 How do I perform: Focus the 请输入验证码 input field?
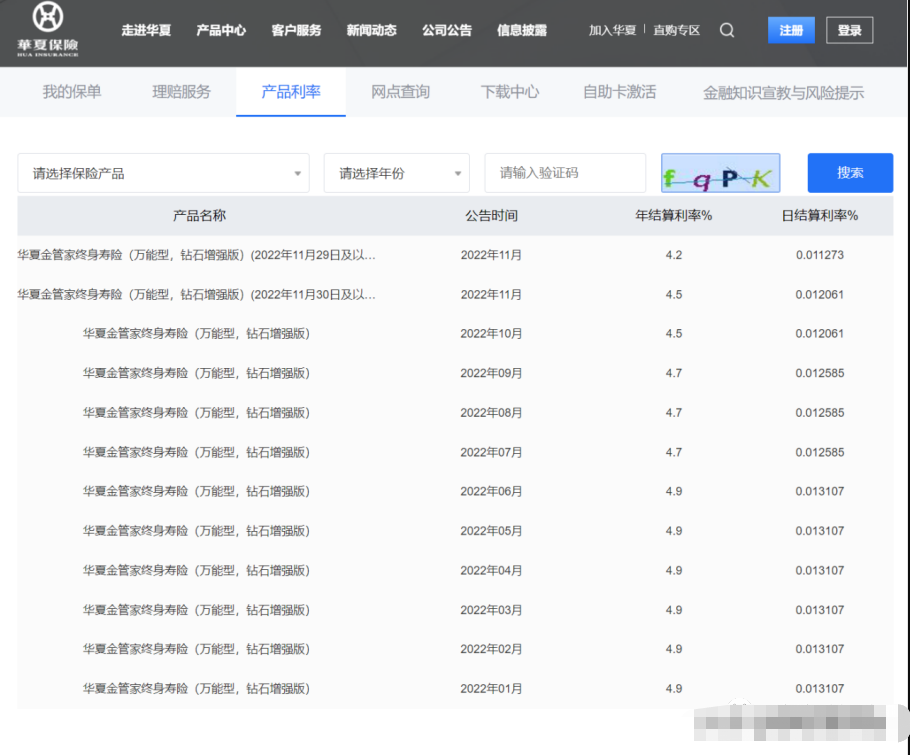point(565,173)
